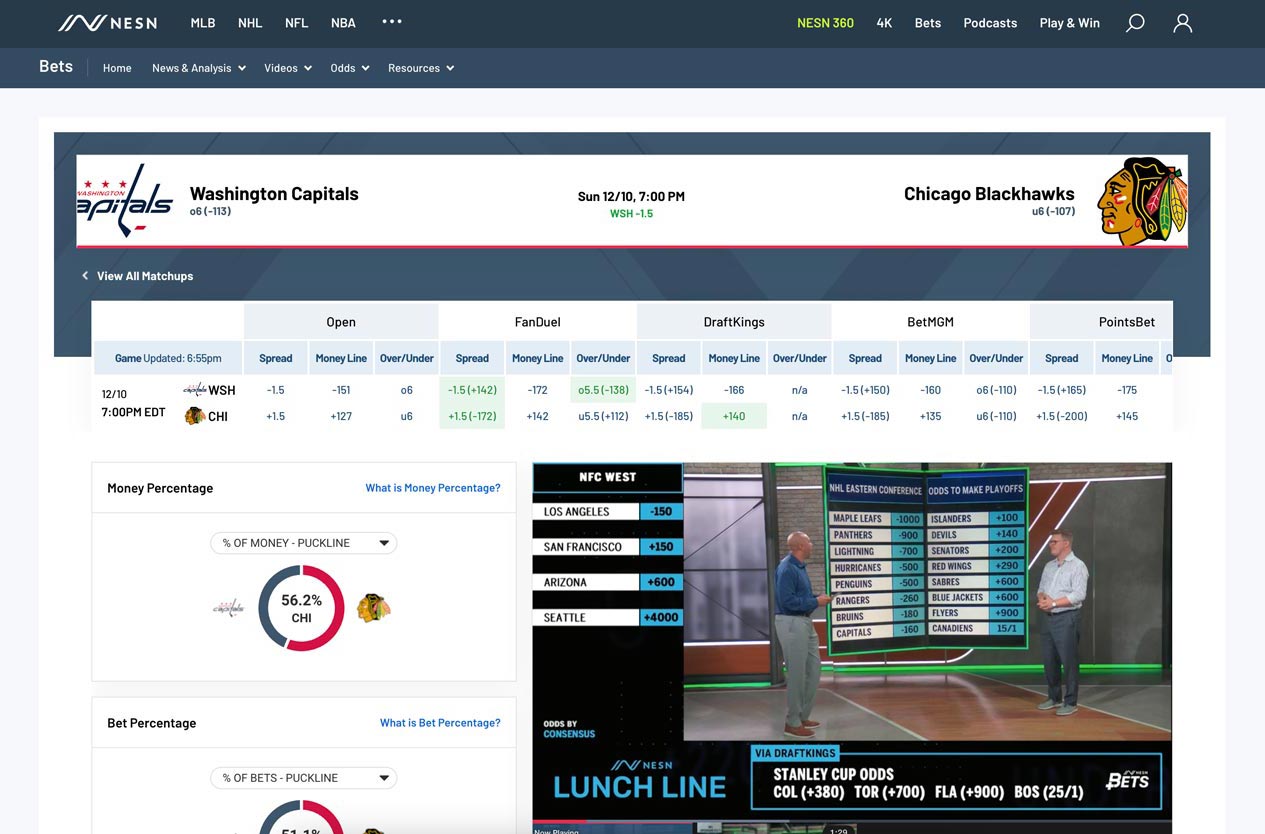The width and height of the screenshot is (1265, 834).
Task: Expand the Odds submenu
Action: click(349, 68)
